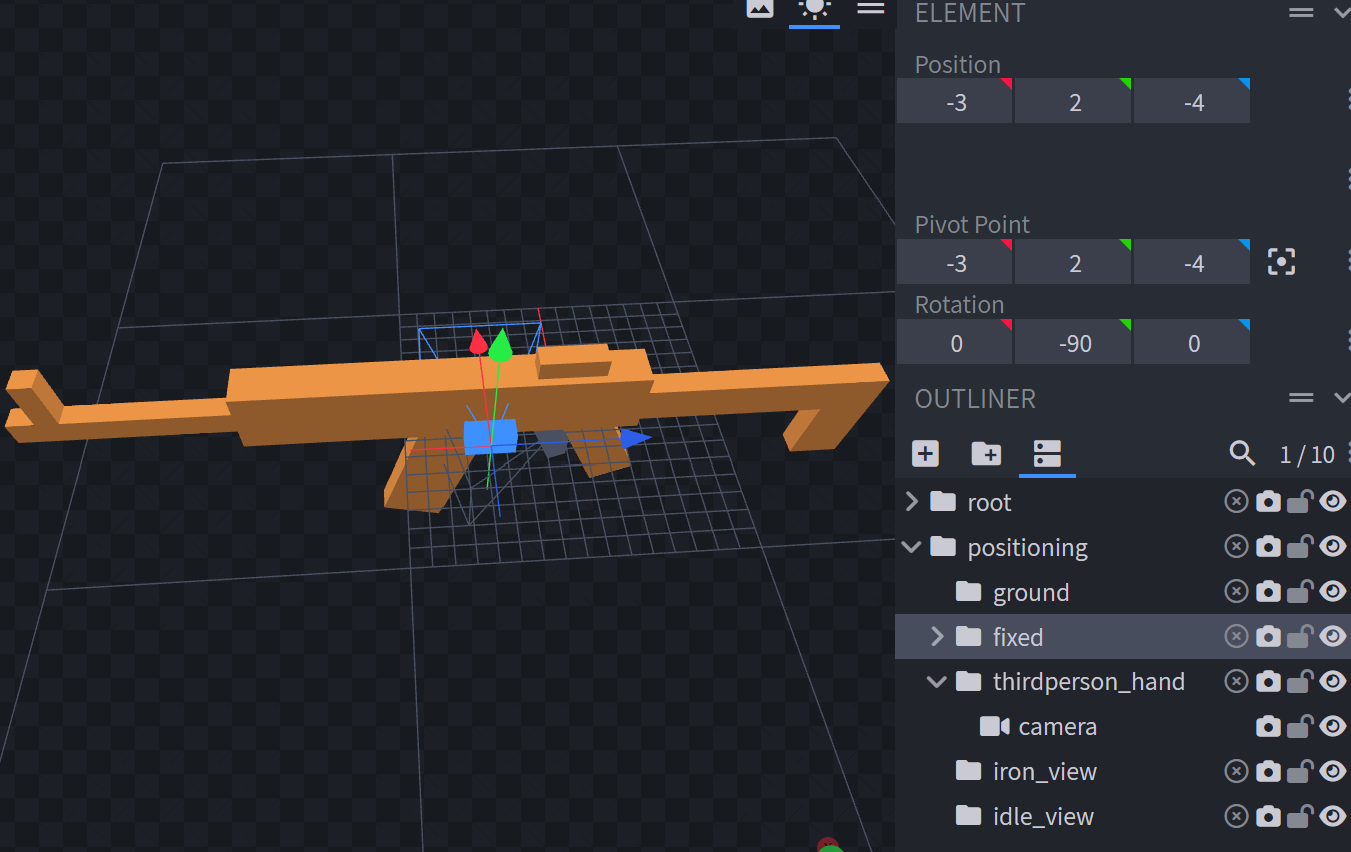
Task: Hide the root group
Action: coord(1332,501)
